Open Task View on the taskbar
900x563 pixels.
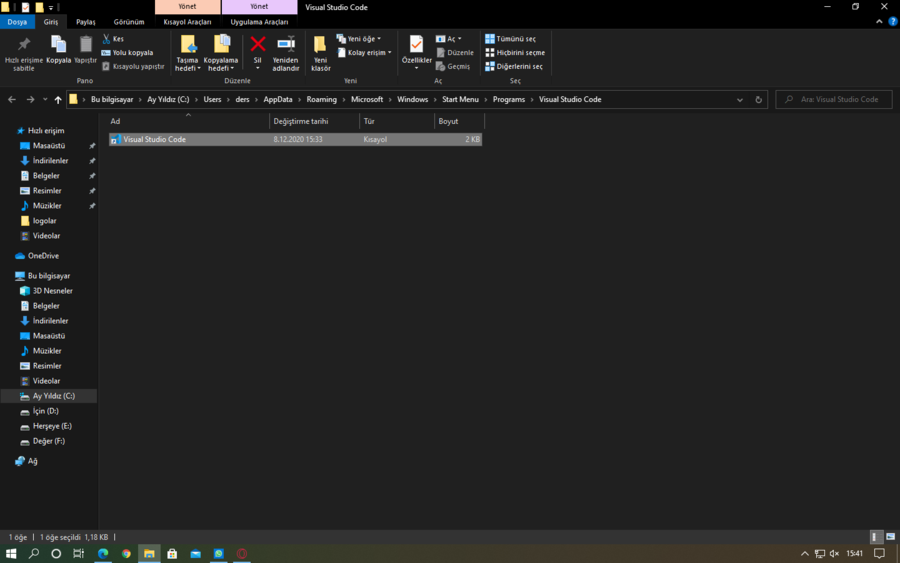point(79,553)
